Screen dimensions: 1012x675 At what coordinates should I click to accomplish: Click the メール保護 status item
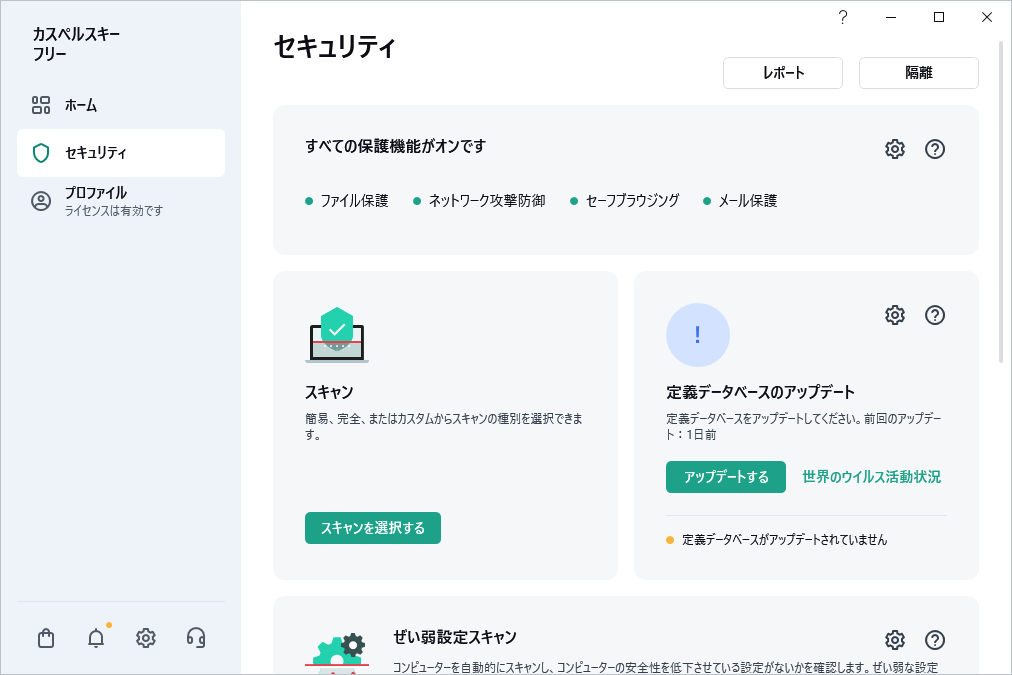coord(740,201)
